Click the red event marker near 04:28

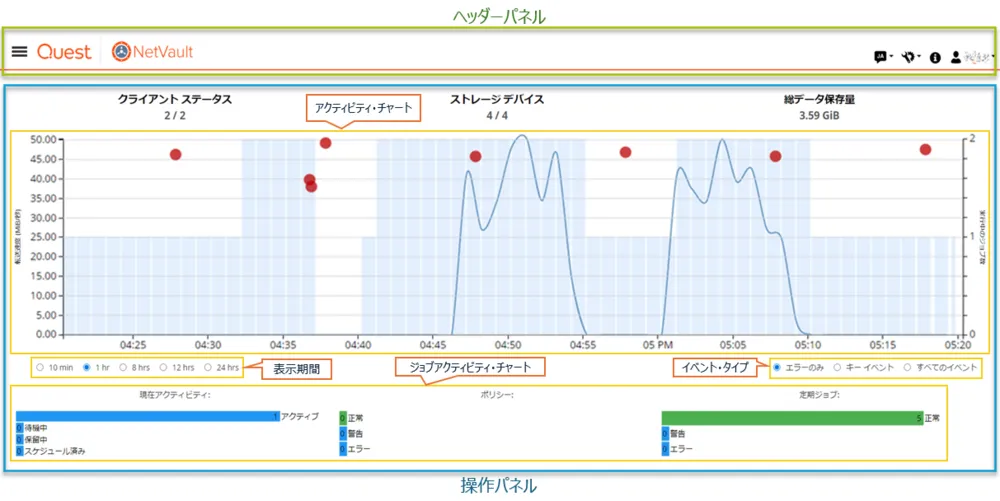coord(175,154)
